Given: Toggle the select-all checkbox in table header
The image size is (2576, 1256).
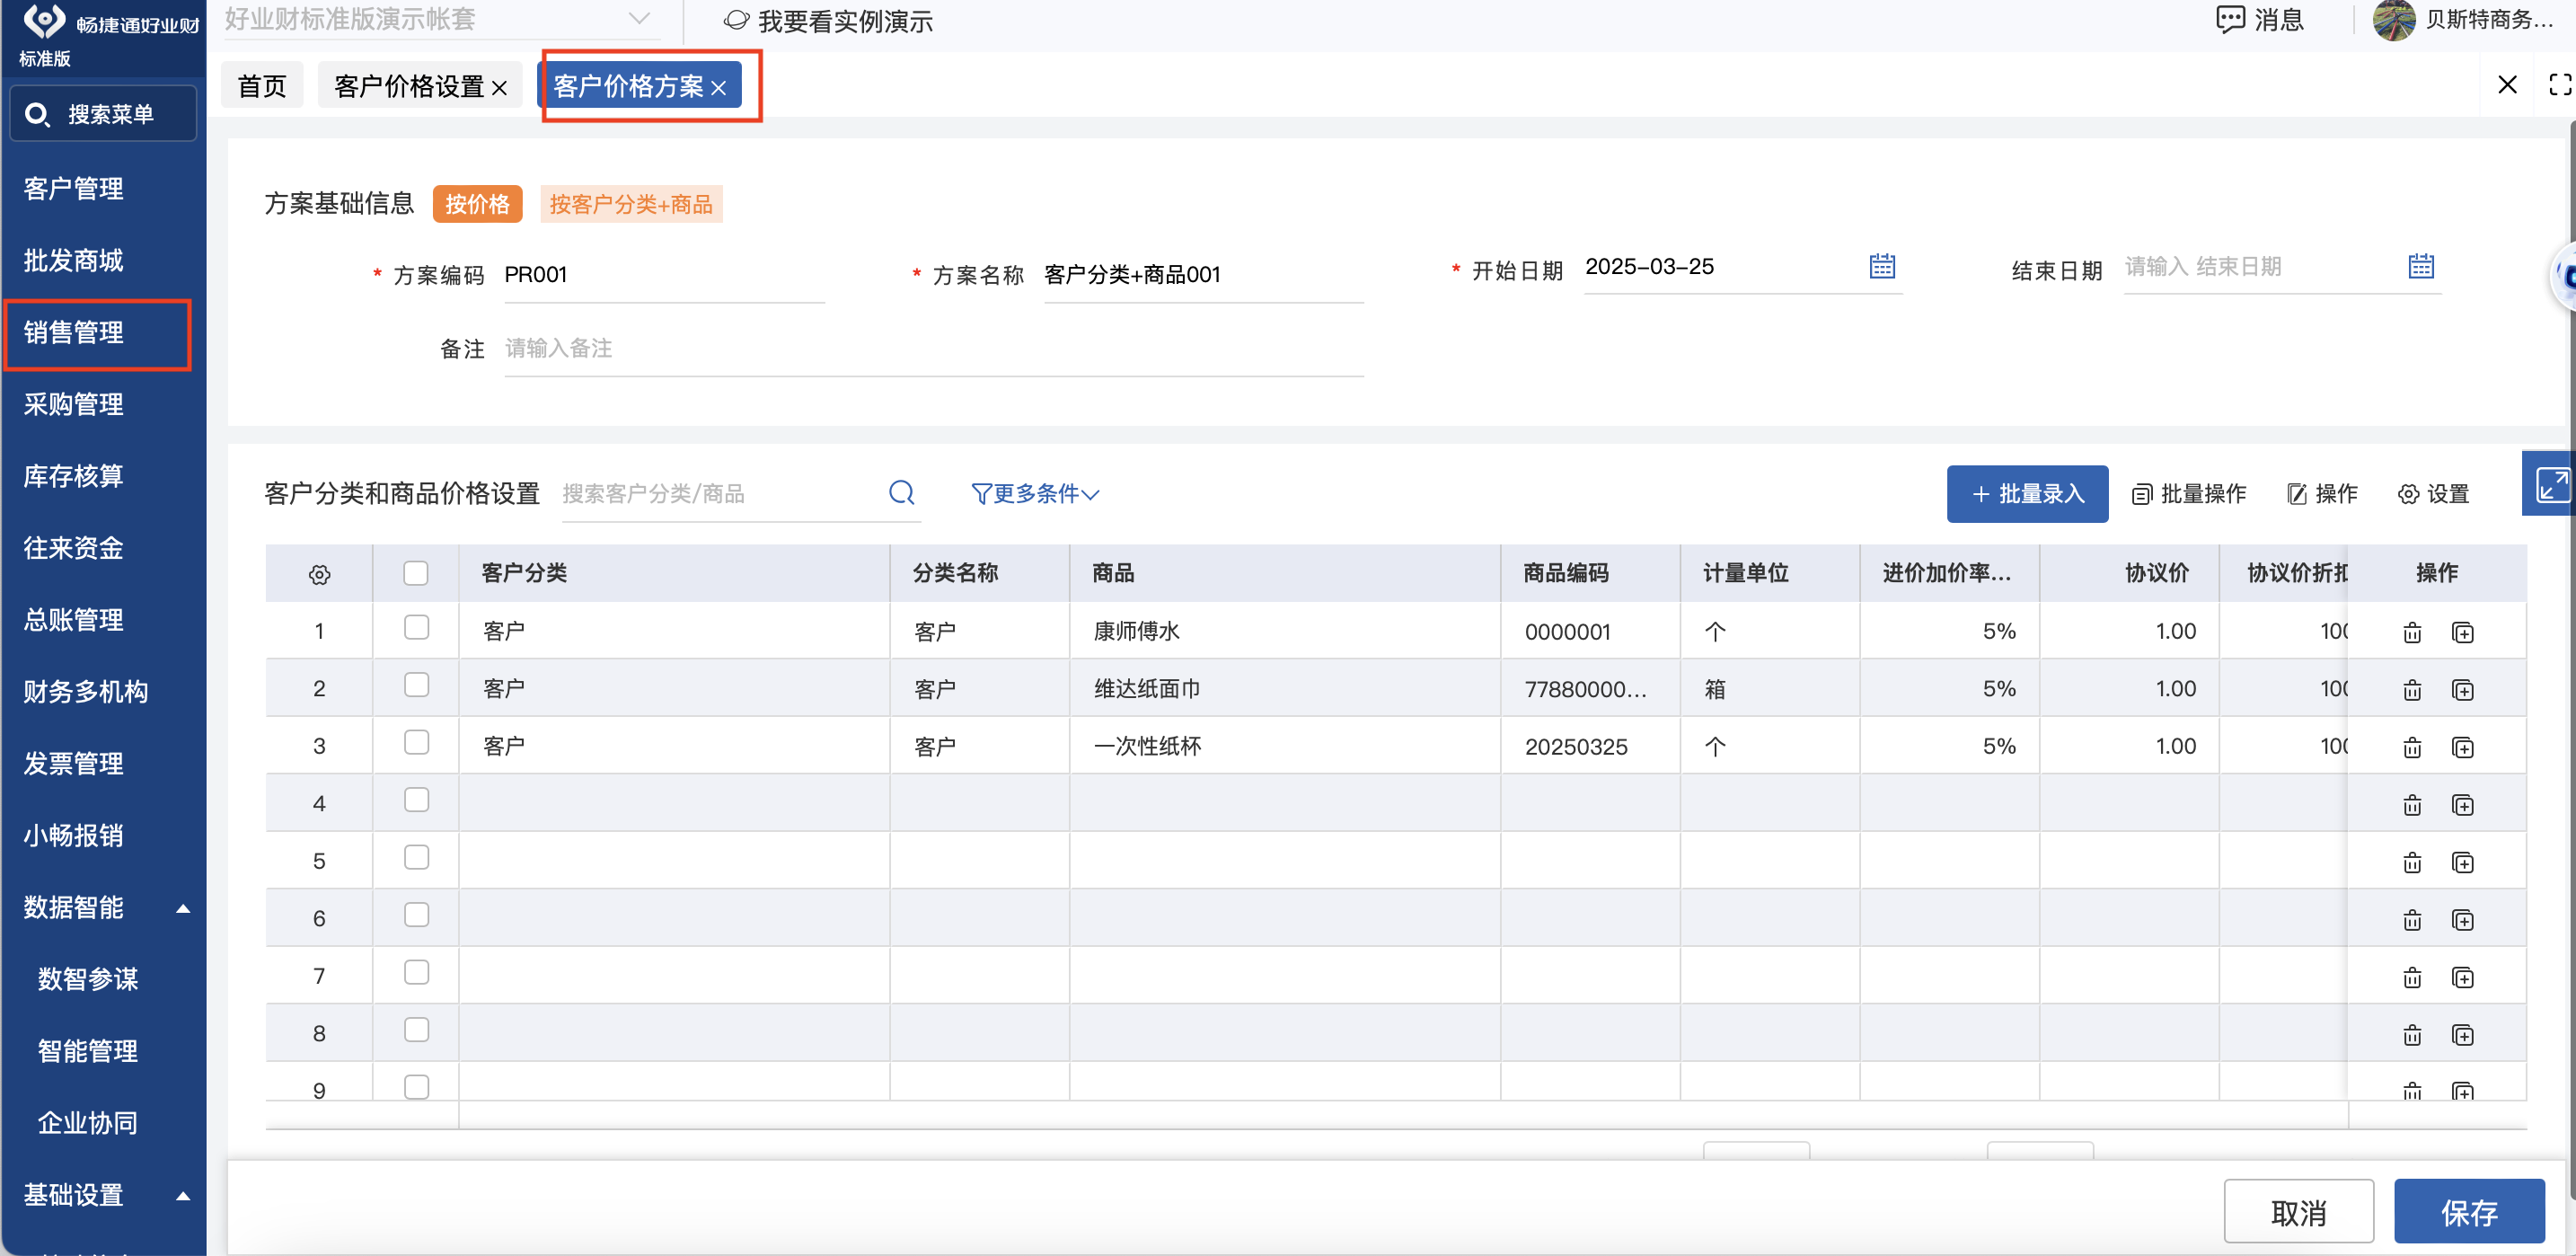Looking at the screenshot, I should 416,573.
